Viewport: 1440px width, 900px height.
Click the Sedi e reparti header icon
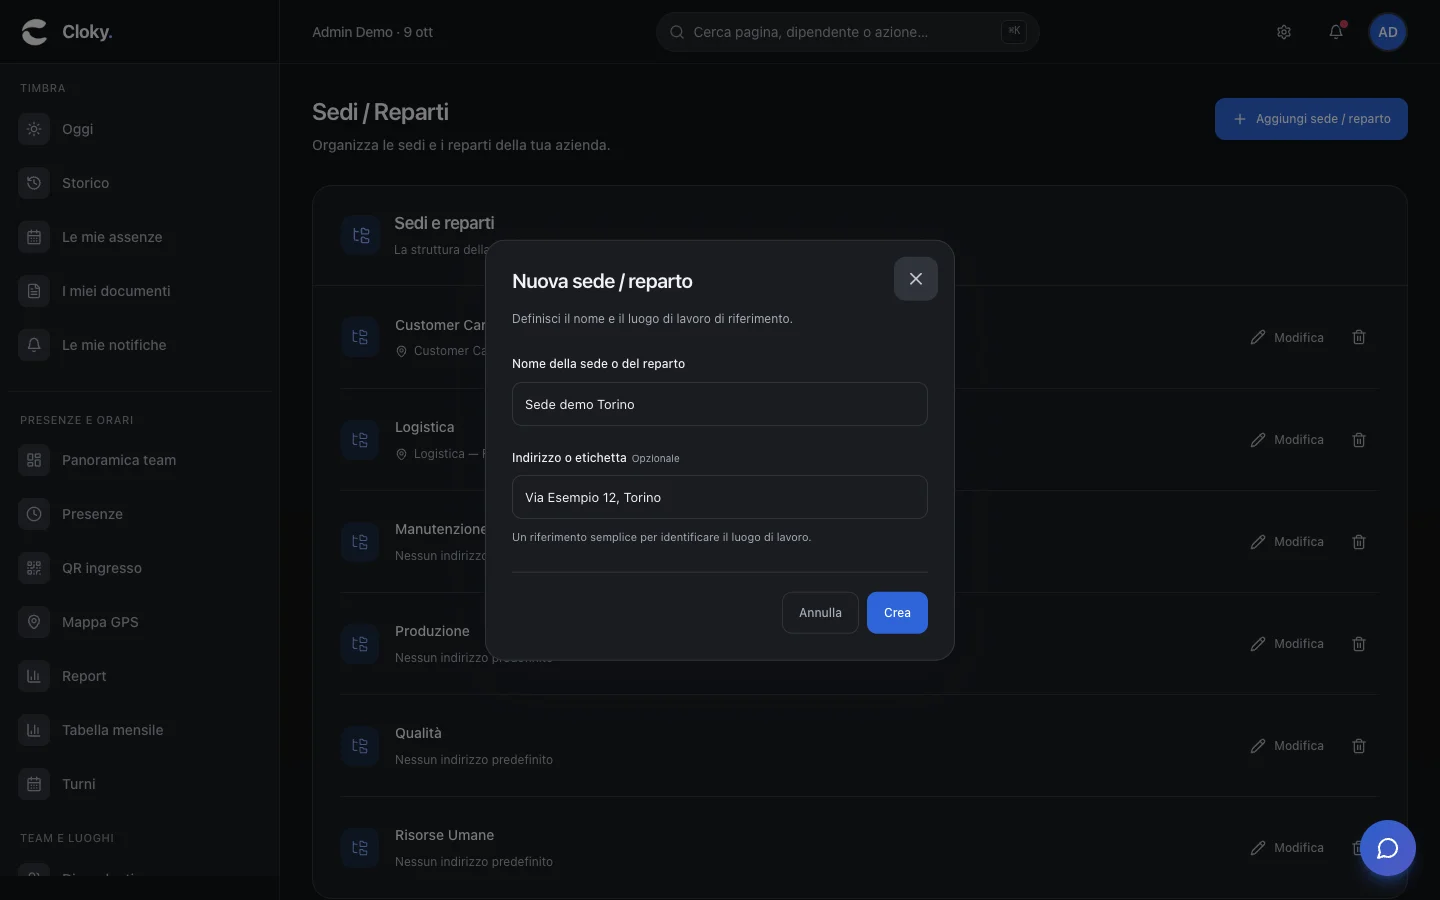click(x=361, y=235)
